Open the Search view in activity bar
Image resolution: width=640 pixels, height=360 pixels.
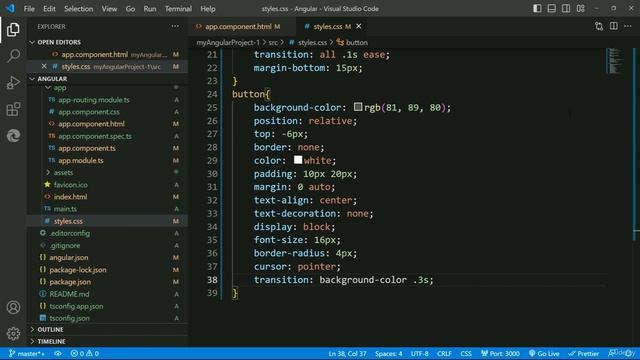(13, 56)
